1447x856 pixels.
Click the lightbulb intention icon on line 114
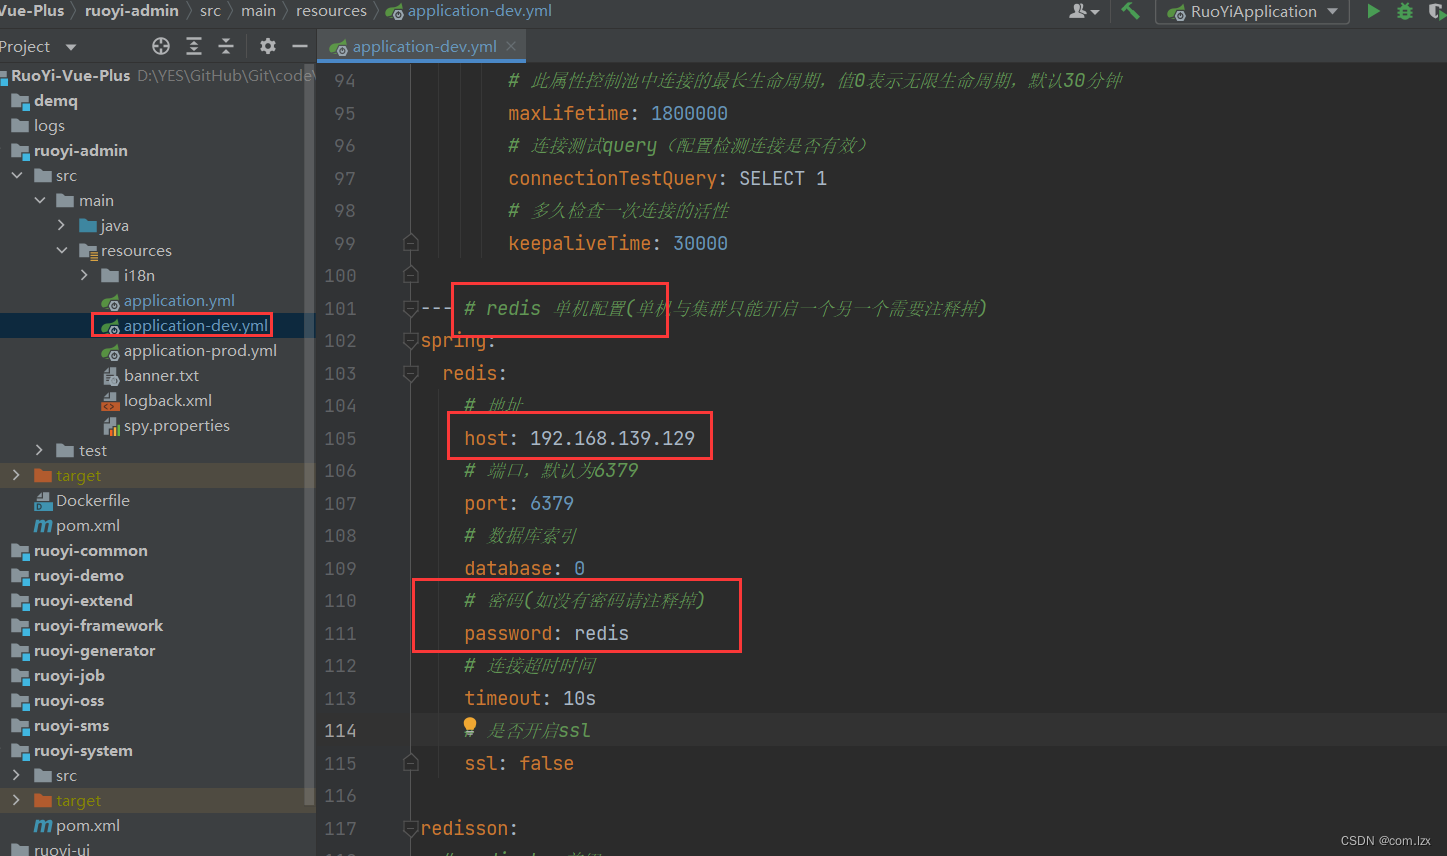[x=470, y=728]
